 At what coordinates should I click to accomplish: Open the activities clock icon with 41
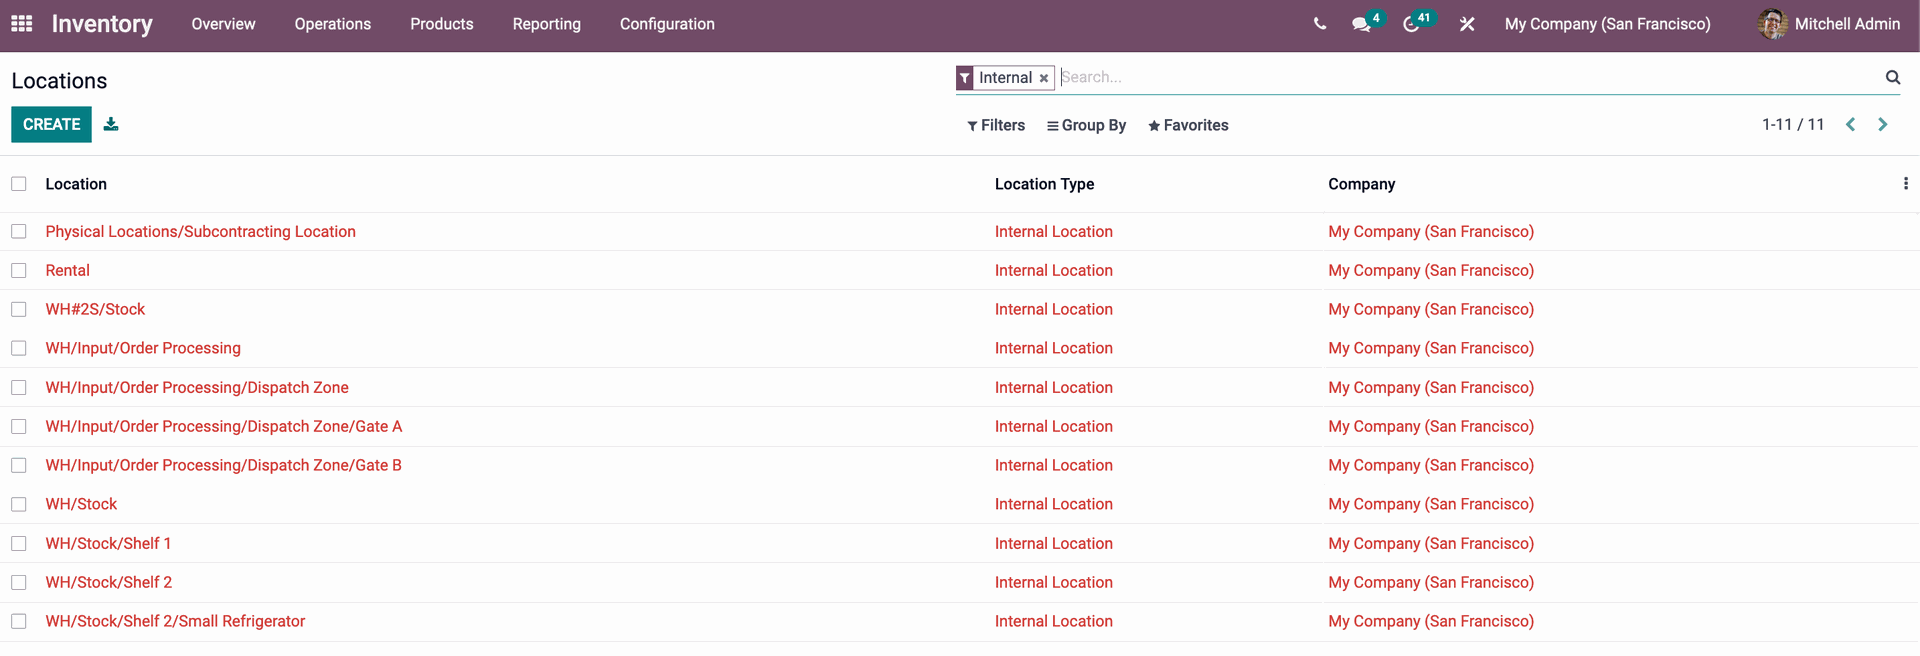[1411, 24]
